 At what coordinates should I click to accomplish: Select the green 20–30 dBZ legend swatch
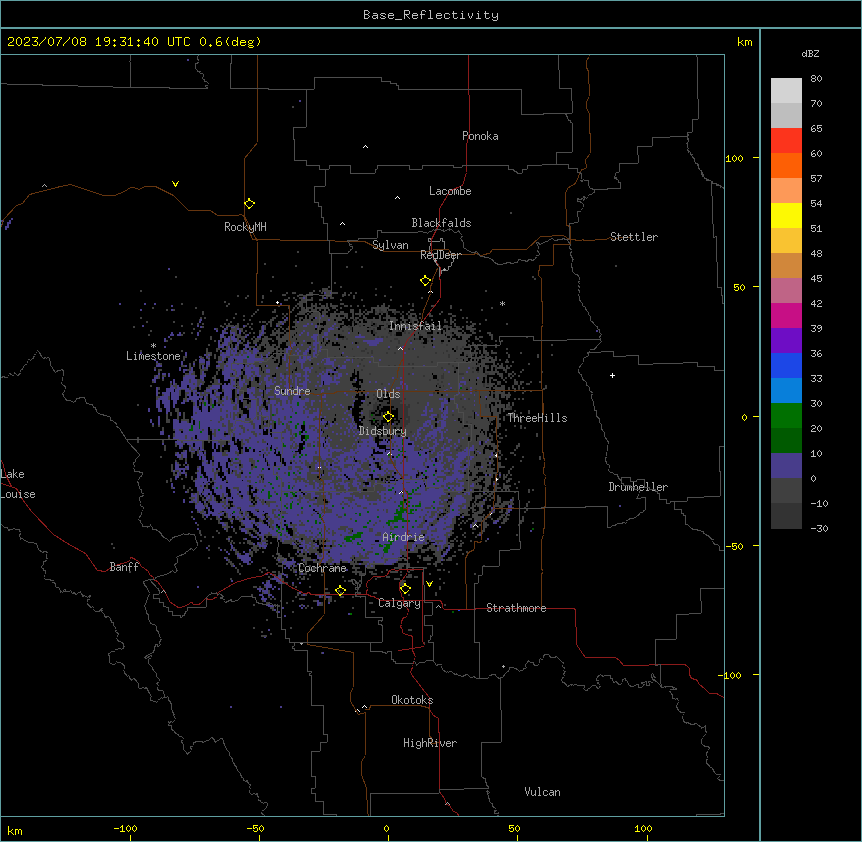tap(786, 416)
